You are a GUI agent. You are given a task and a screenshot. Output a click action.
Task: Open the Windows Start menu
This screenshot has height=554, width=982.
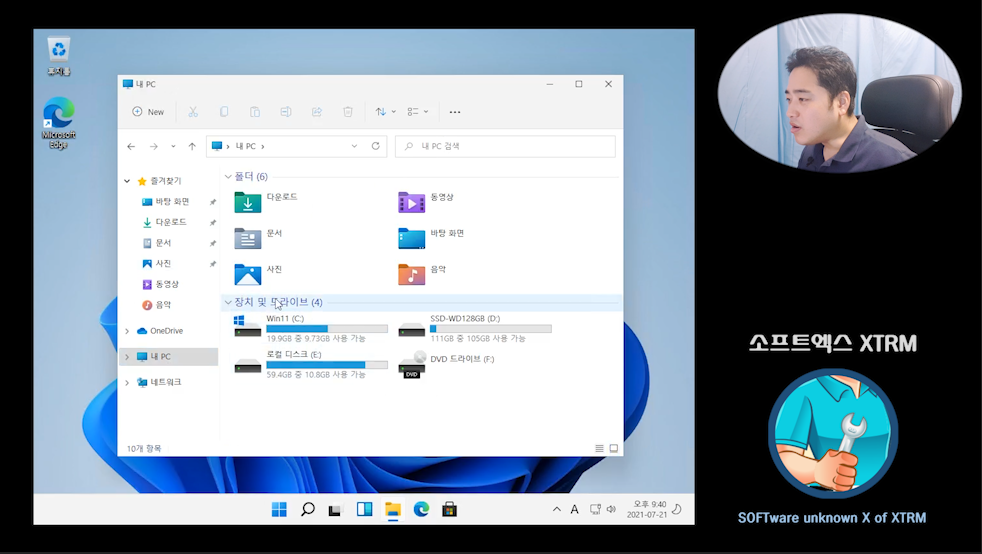[279, 510]
